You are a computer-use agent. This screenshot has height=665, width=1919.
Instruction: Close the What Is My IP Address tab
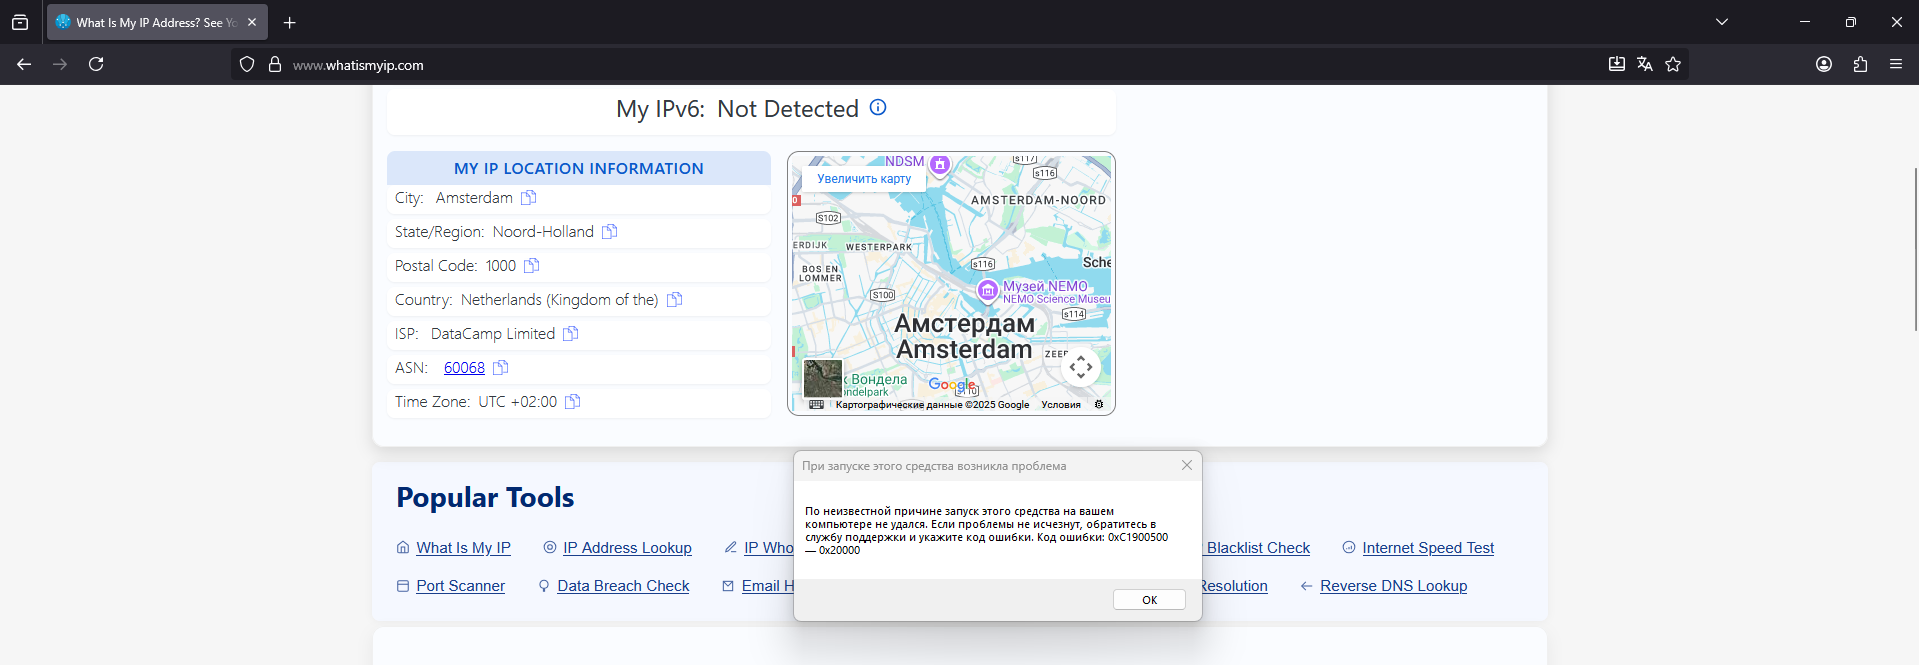pyautogui.click(x=252, y=22)
